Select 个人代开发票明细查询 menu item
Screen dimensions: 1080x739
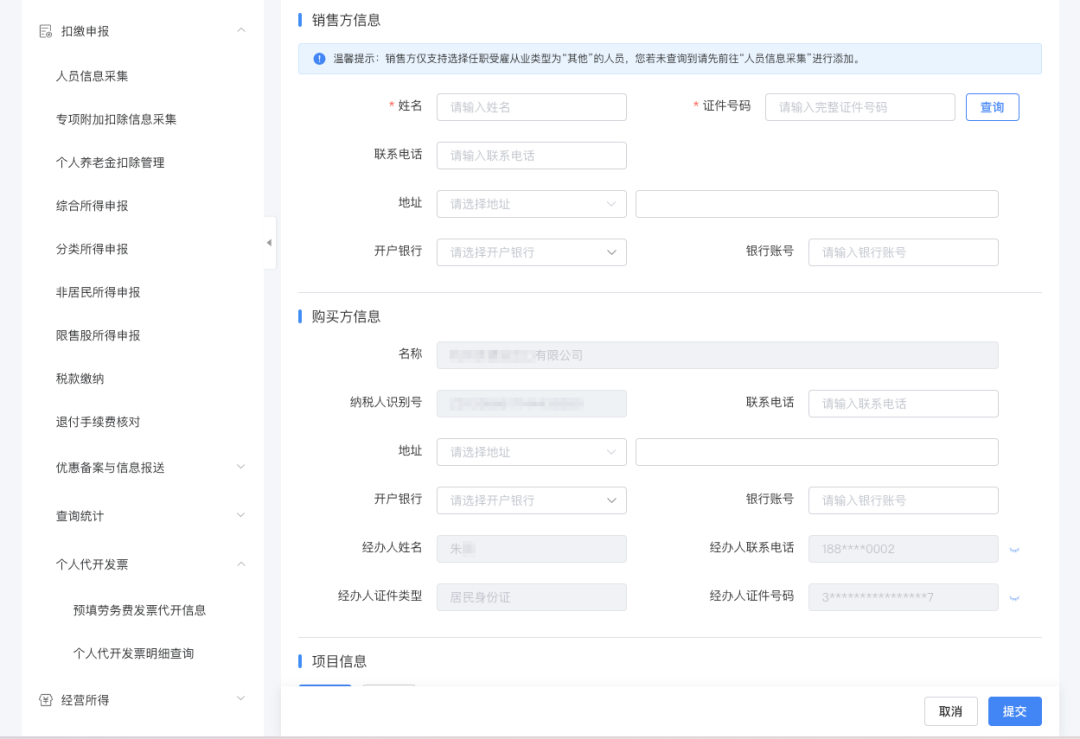pyautogui.click(x=133, y=654)
